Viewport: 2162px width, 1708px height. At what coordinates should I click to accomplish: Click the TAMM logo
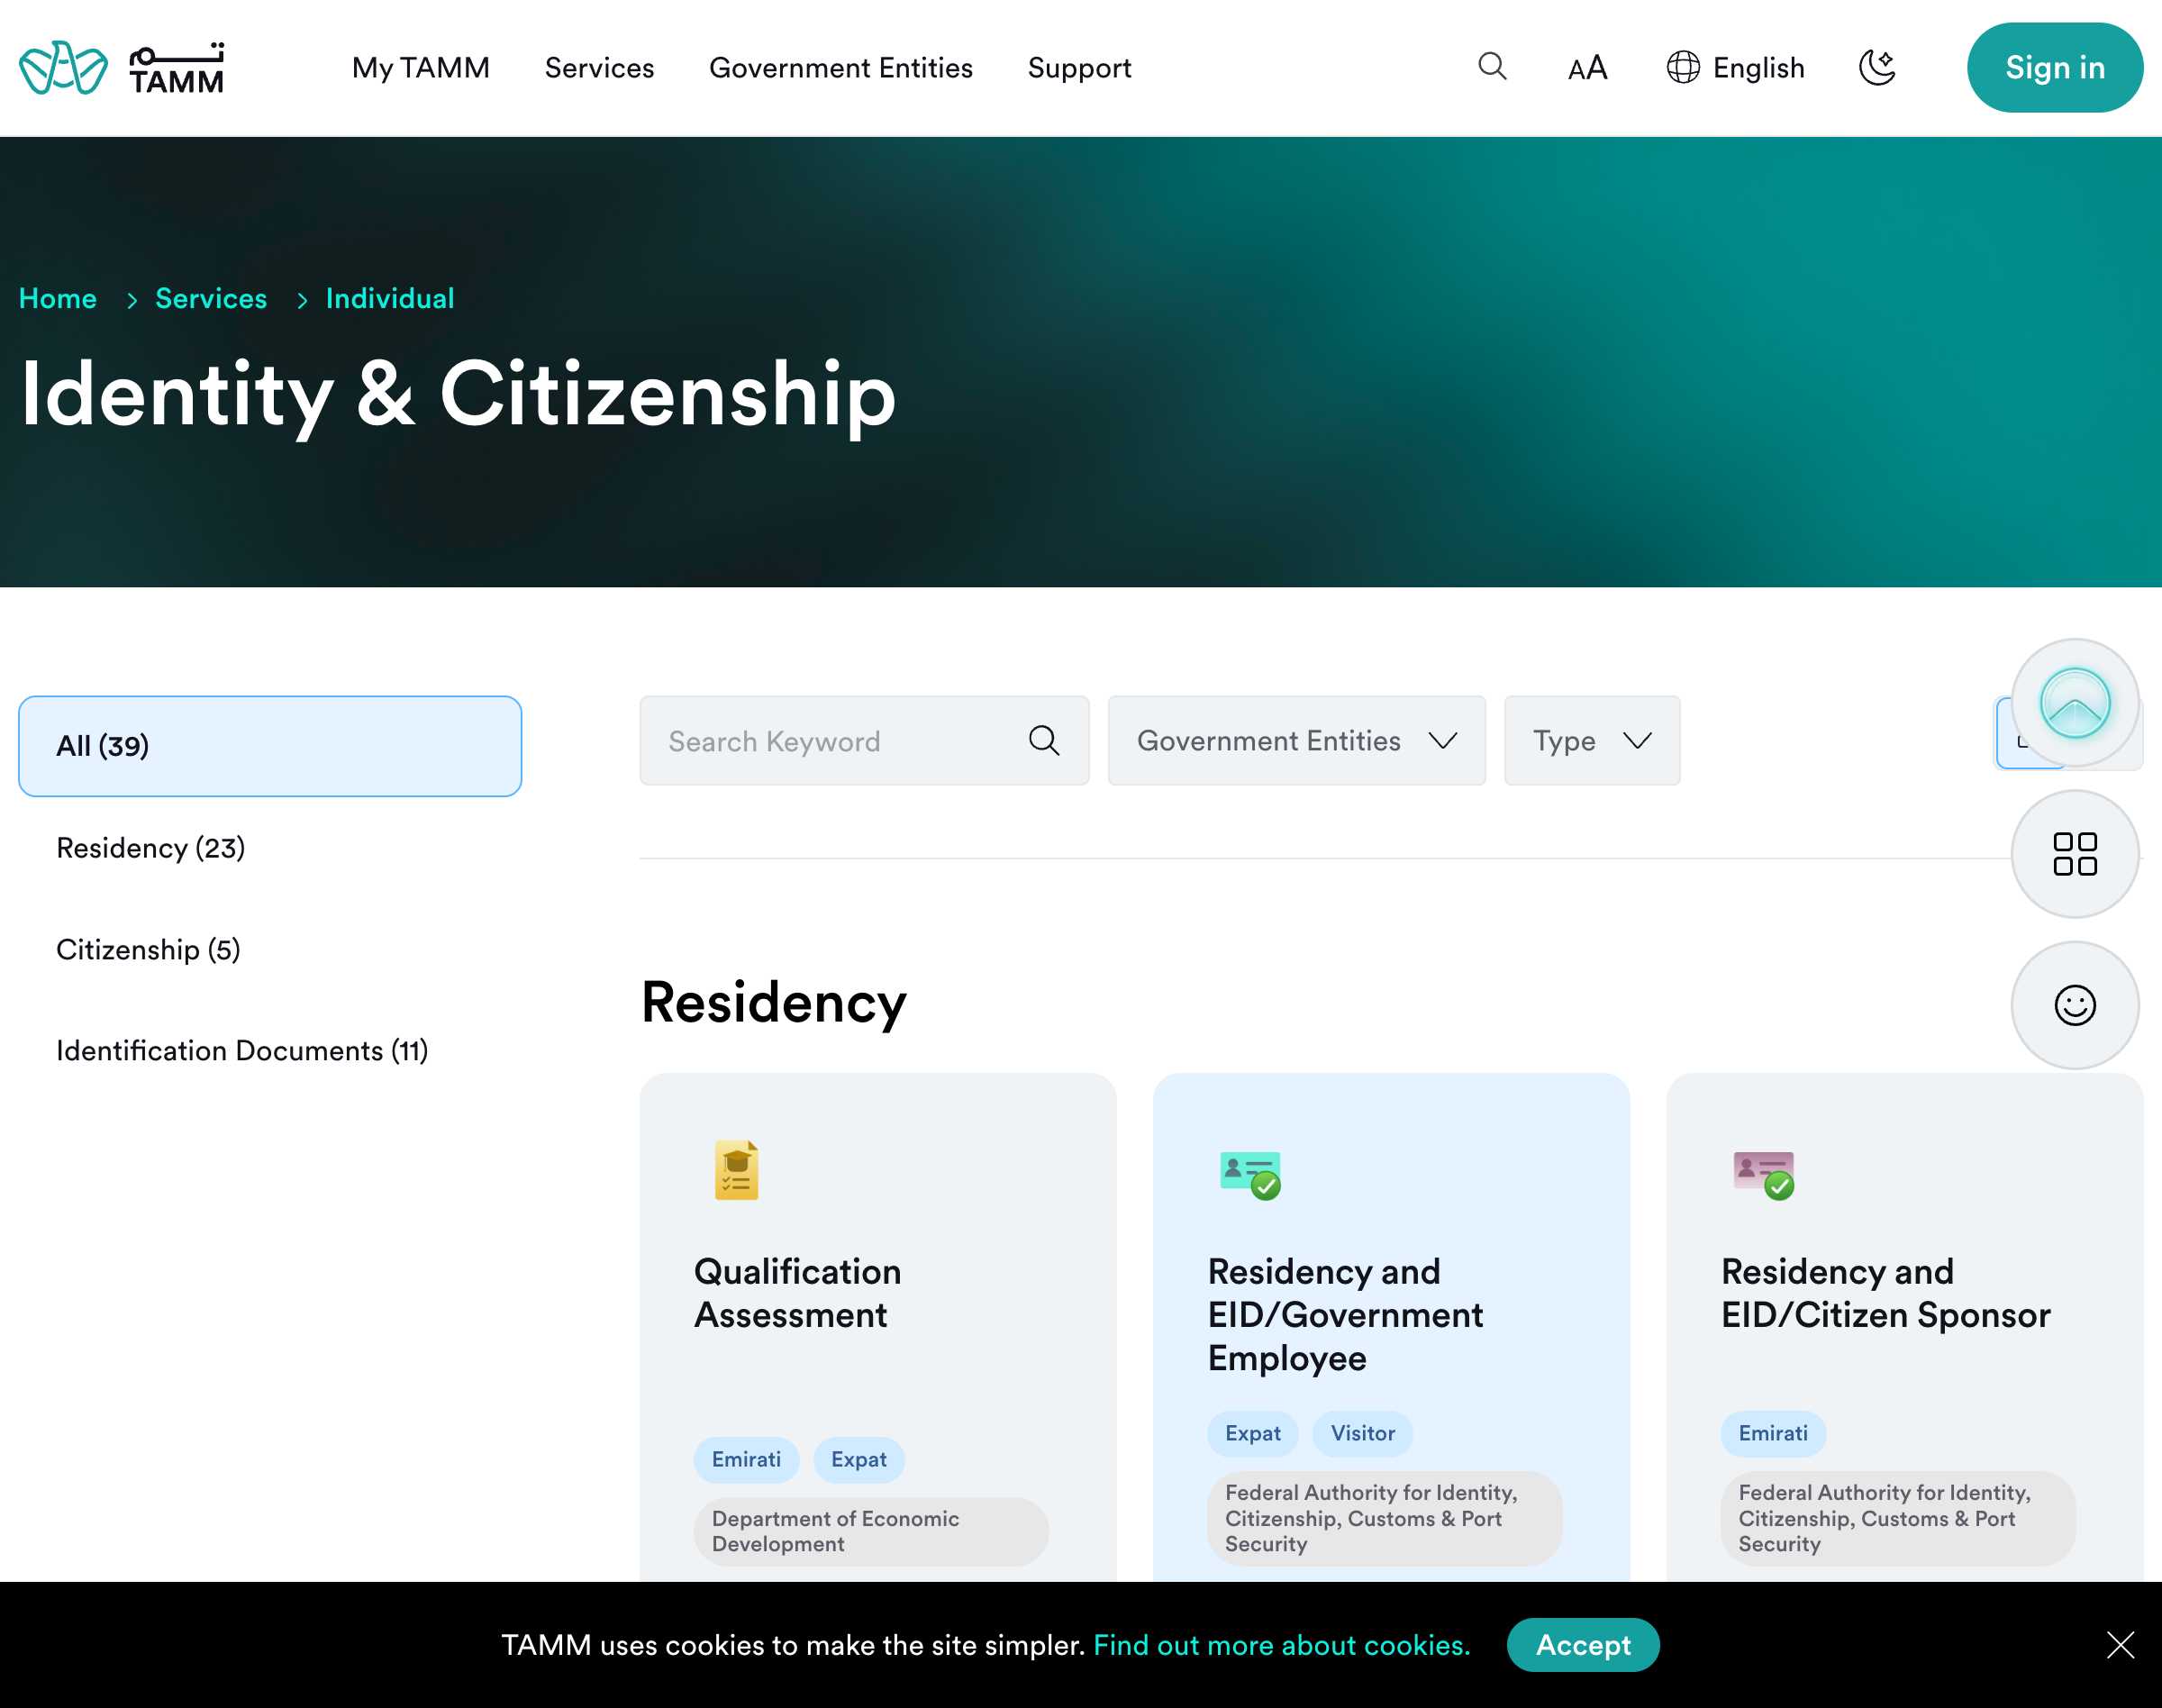(x=120, y=67)
